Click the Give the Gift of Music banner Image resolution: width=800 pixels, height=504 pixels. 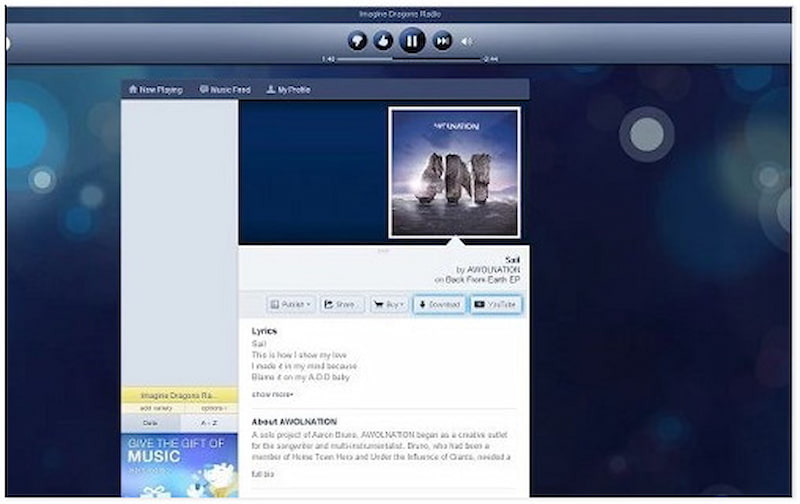pyautogui.click(x=180, y=465)
